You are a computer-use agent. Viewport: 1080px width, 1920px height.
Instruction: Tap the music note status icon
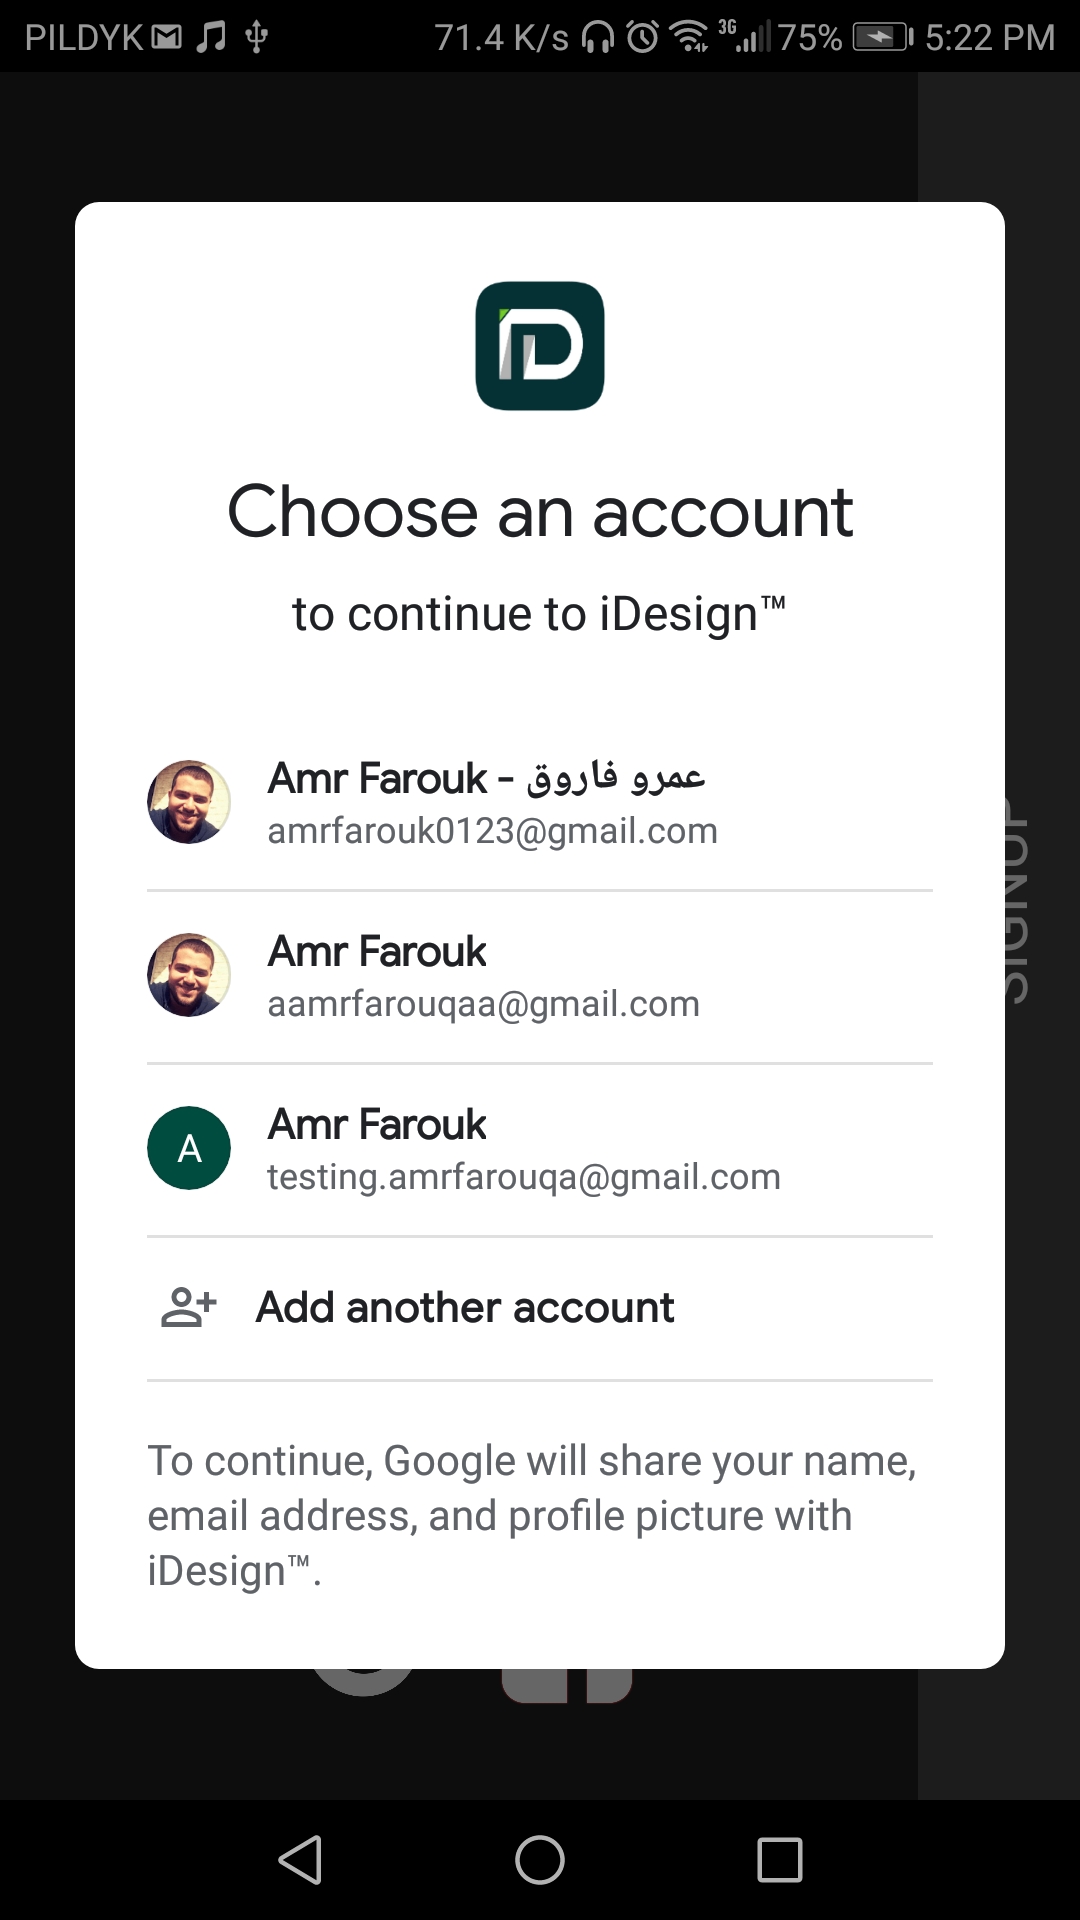[211, 37]
